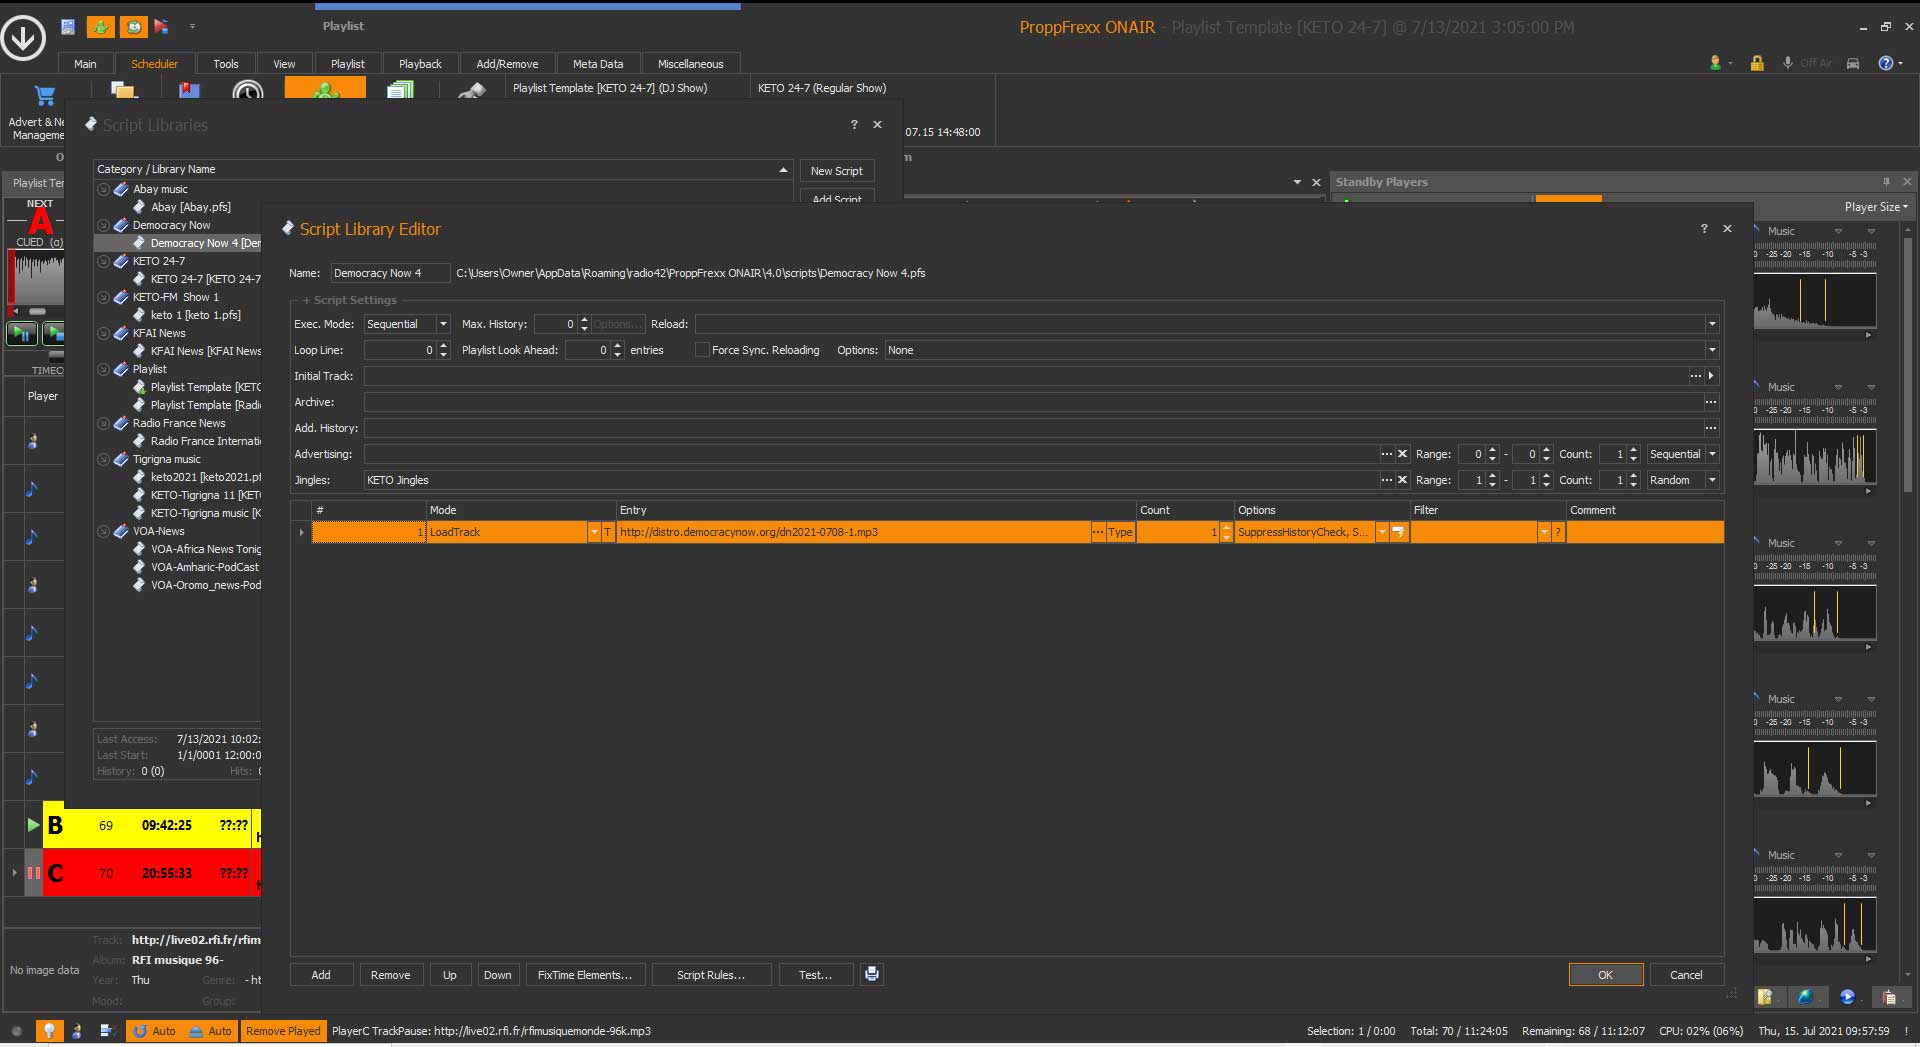Click the lightbulb icon in the status bar
Screen dimensions: 1920x1047
tap(48, 1031)
